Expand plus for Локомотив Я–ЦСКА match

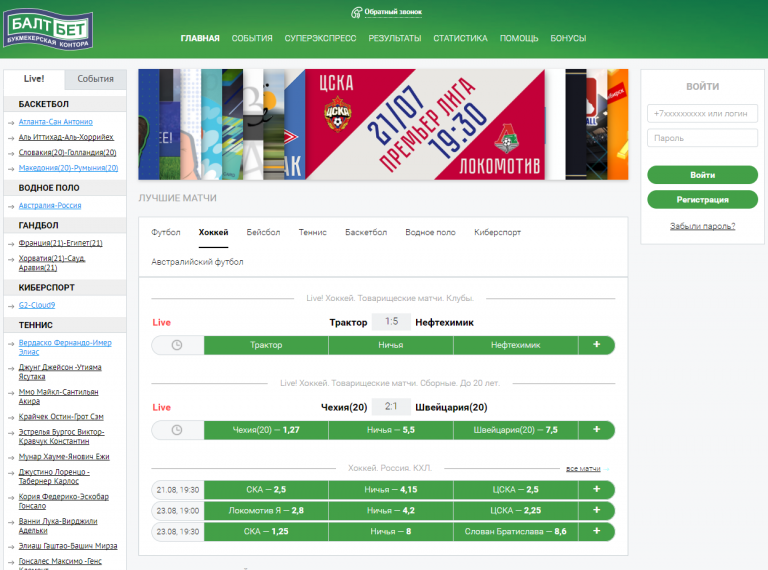click(597, 510)
